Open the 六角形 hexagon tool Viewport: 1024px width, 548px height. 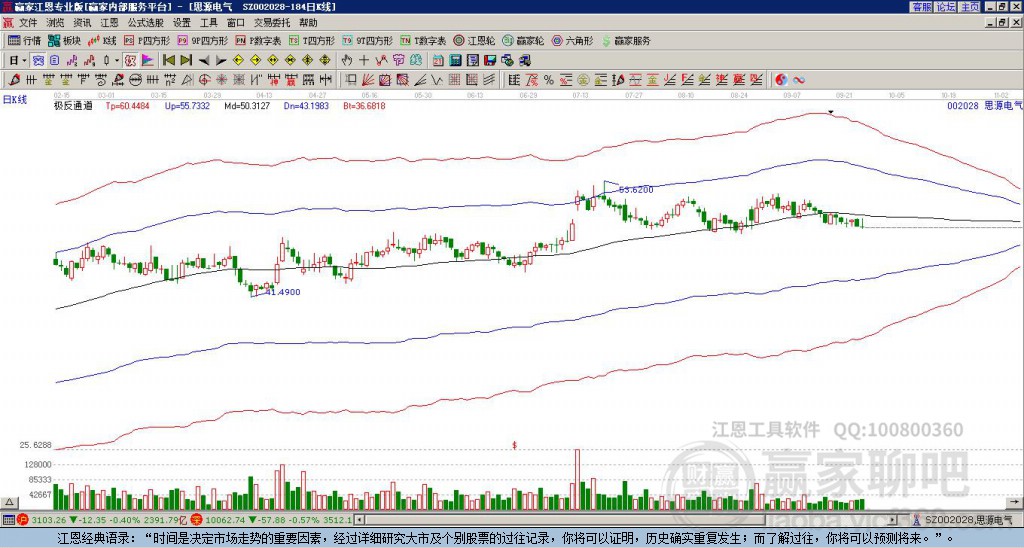pos(573,40)
